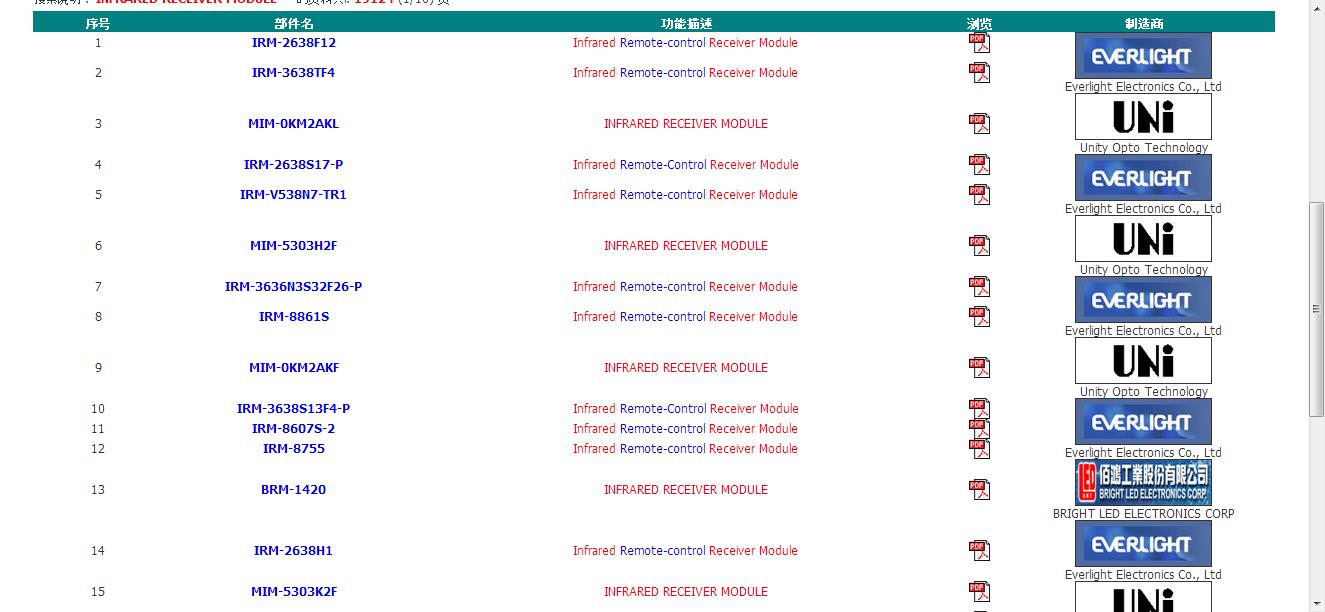Click the BRM-1420 part name
This screenshot has width=1325, height=612.
click(294, 490)
